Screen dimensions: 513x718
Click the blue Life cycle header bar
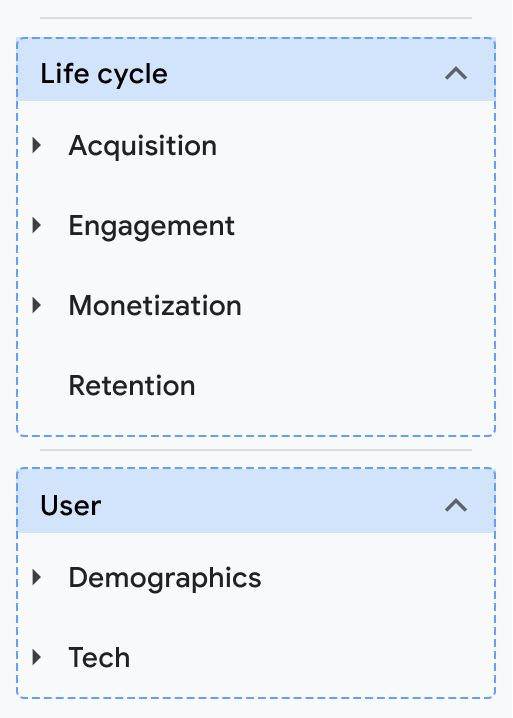click(256, 70)
